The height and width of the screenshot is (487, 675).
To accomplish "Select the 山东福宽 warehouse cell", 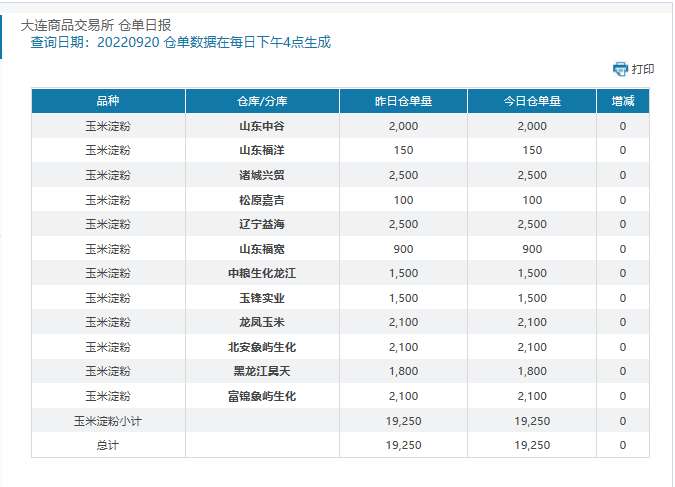I will tap(262, 249).
